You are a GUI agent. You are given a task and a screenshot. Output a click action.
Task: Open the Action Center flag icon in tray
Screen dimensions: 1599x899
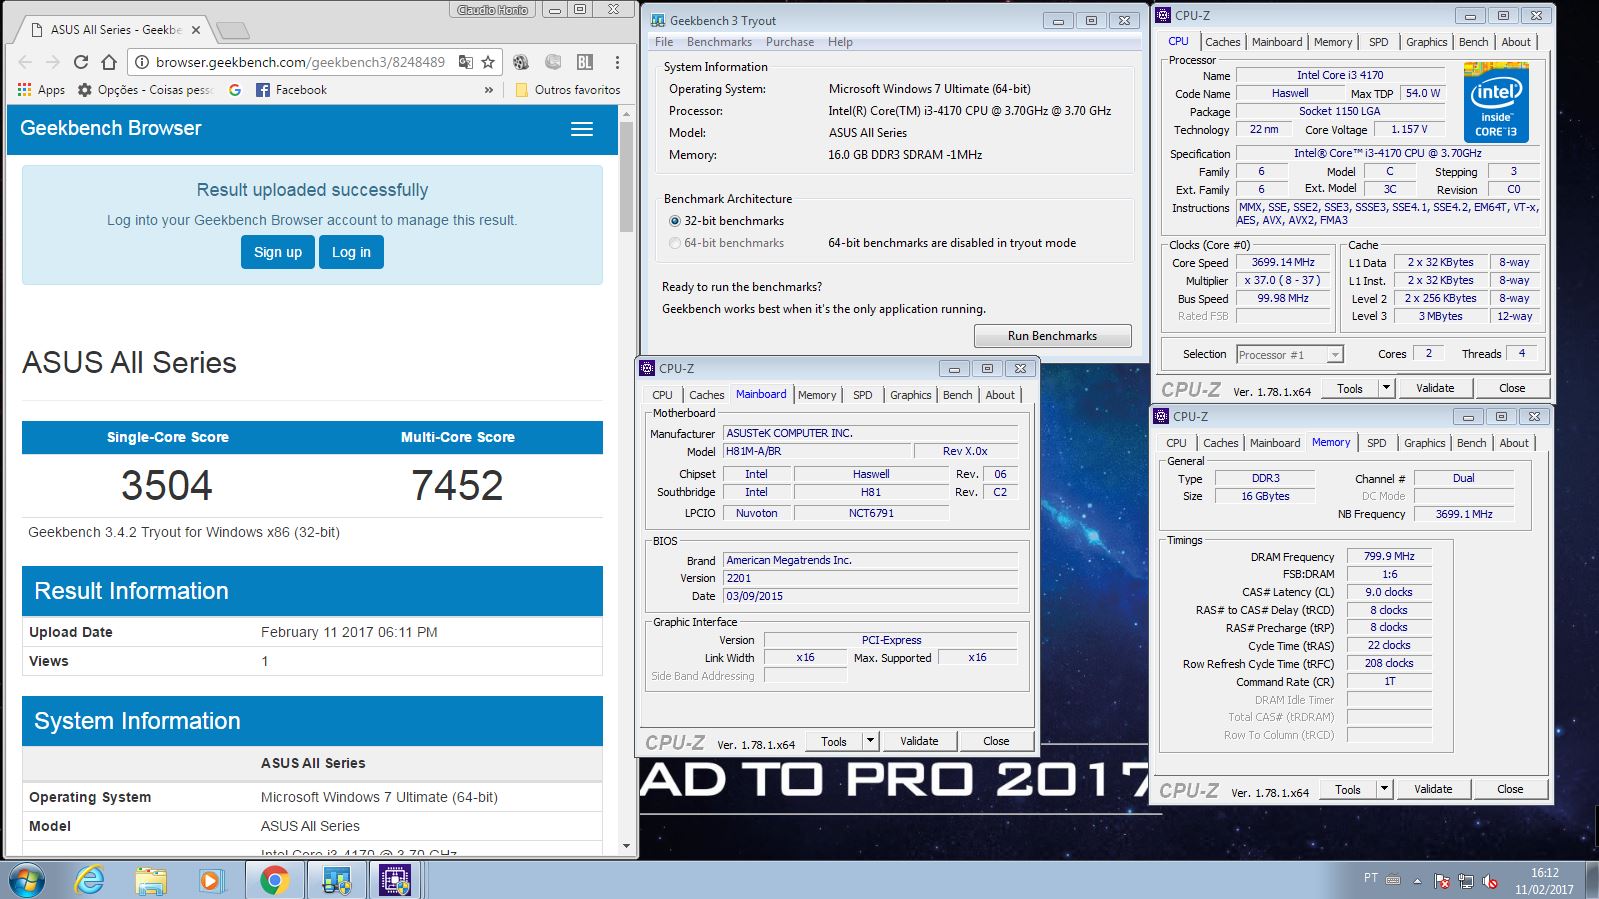tap(1442, 881)
